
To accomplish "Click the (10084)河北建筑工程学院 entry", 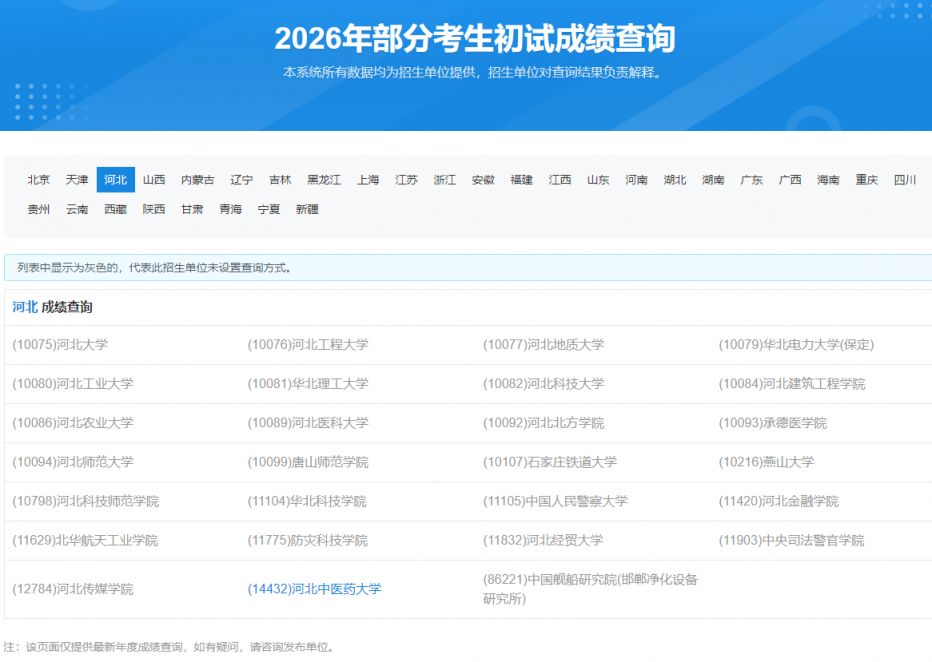I will 792,384.
